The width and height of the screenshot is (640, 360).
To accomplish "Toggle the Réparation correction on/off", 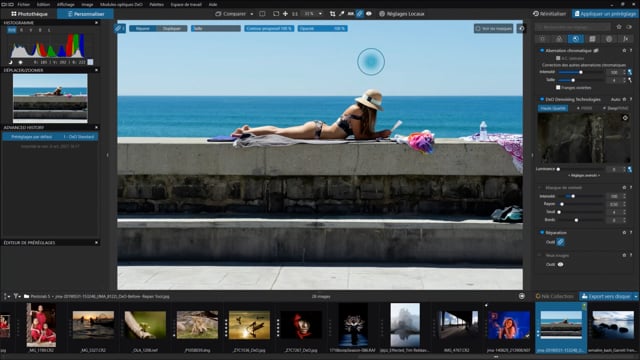I will coord(542,233).
